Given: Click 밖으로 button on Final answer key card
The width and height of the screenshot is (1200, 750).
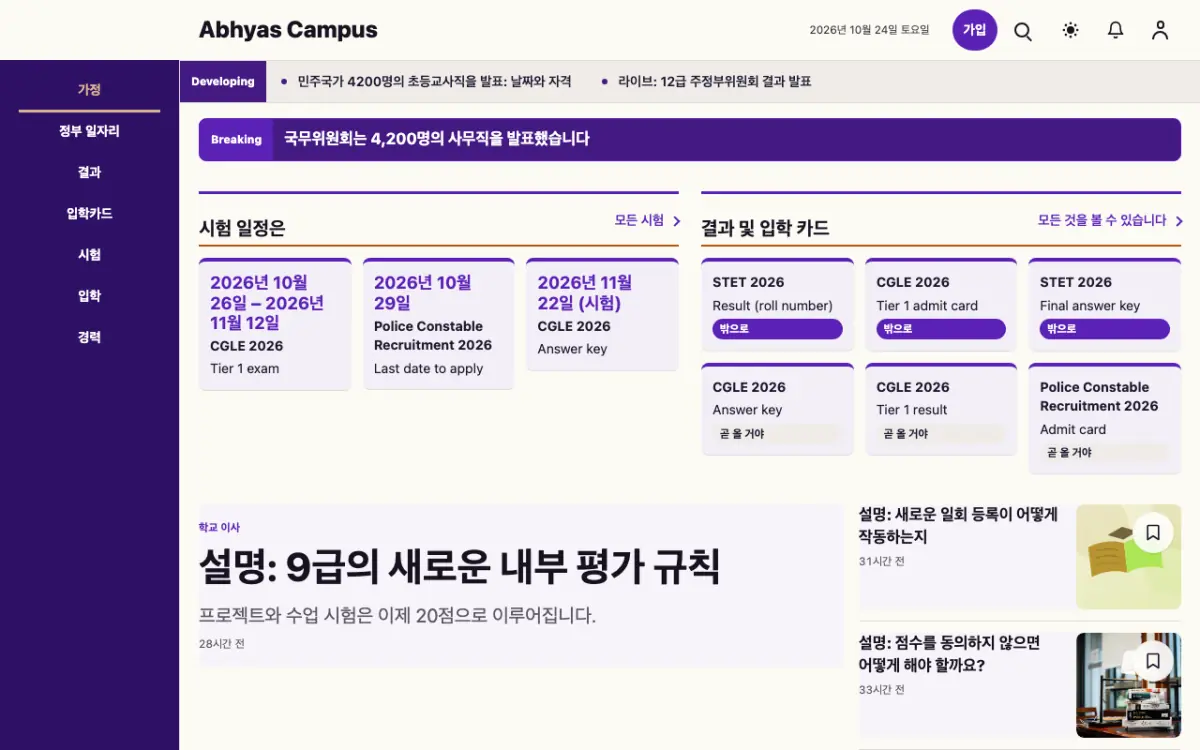Looking at the screenshot, I should [1104, 329].
